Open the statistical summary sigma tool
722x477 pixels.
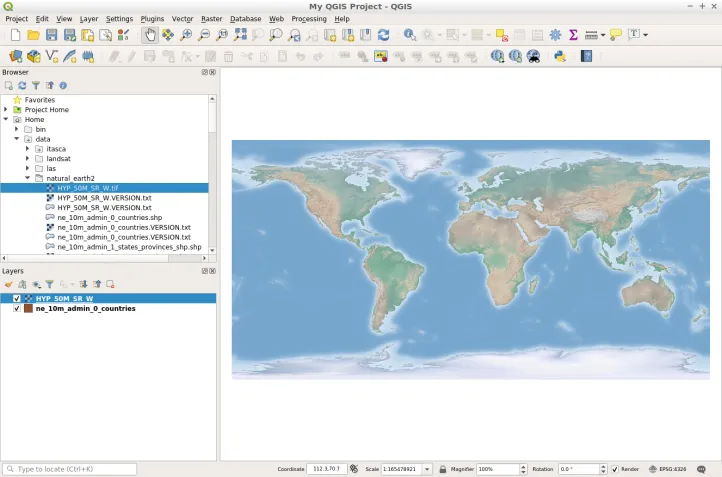coord(573,35)
